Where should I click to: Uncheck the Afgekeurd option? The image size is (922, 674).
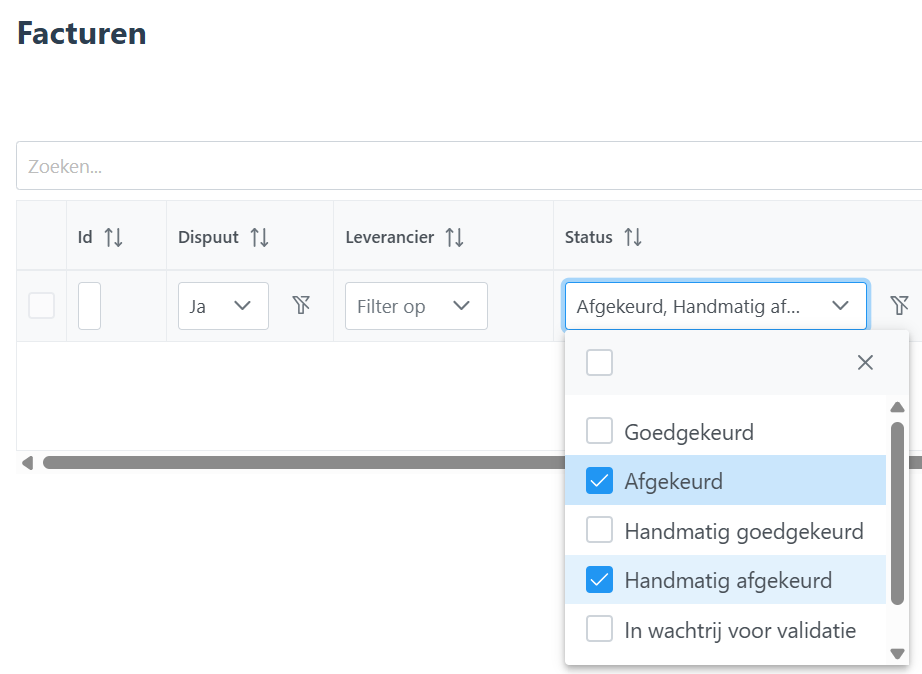[x=599, y=481]
